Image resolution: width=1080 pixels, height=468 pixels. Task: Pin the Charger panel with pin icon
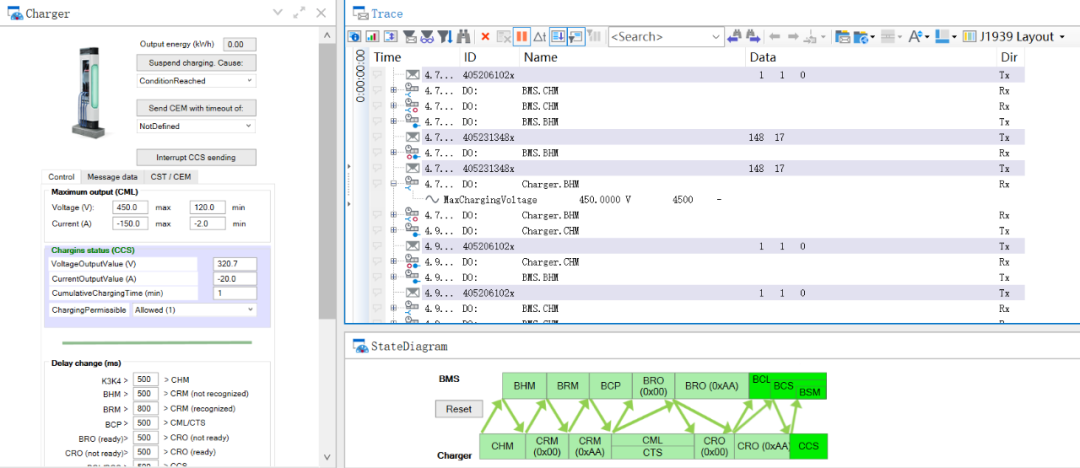pos(299,13)
